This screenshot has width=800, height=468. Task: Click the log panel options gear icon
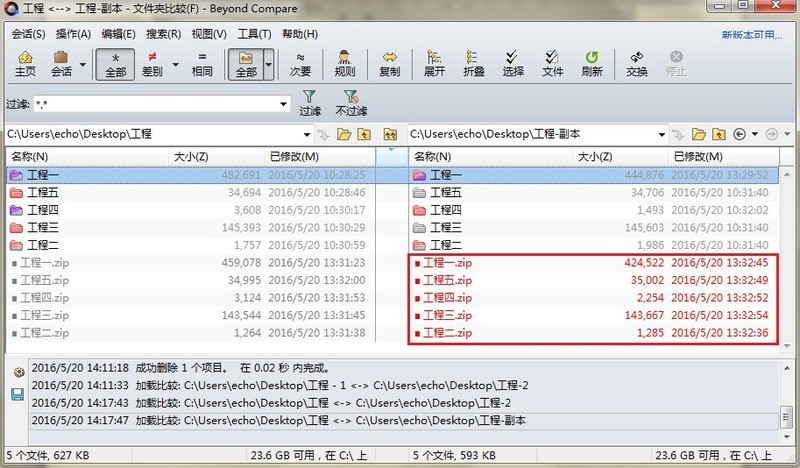click(x=18, y=373)
